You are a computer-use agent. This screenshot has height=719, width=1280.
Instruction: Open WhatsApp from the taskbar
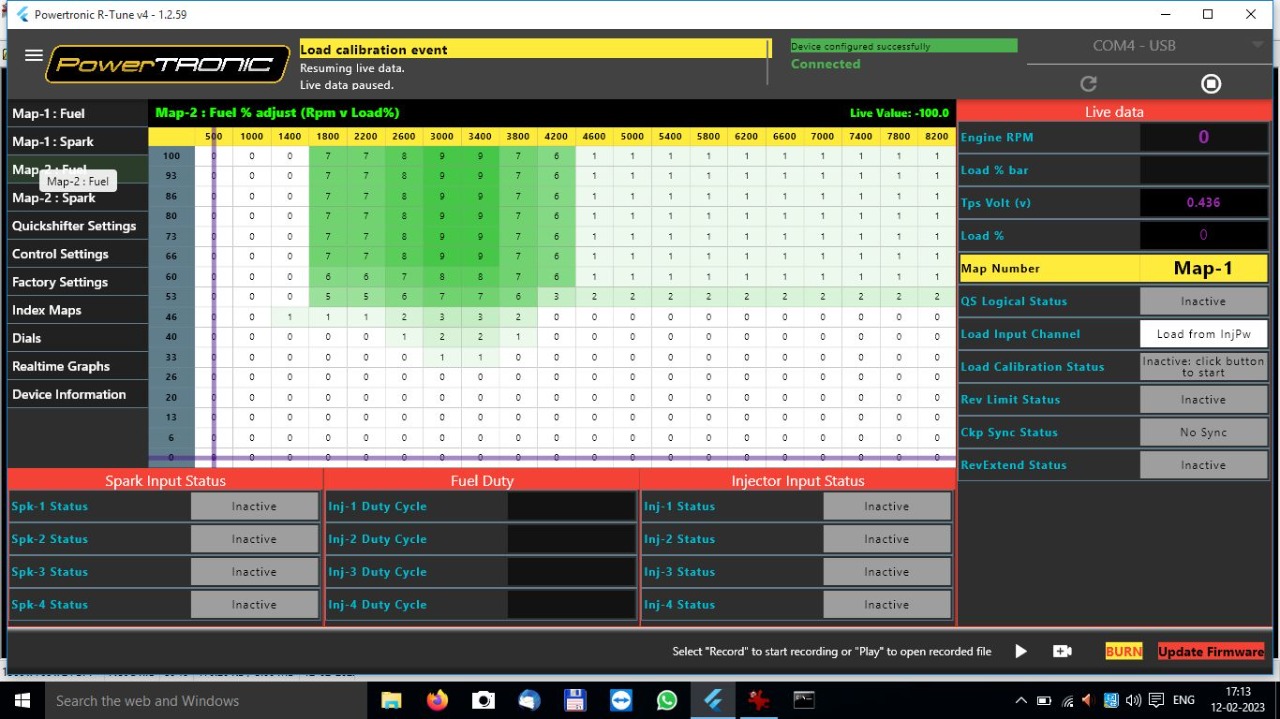click(667, 700)
